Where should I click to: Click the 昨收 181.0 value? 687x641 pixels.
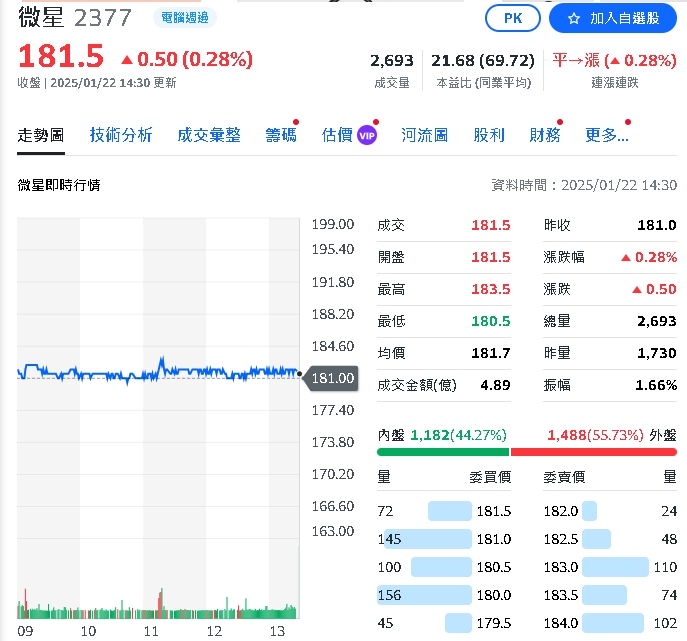click(x=657, y=225)
